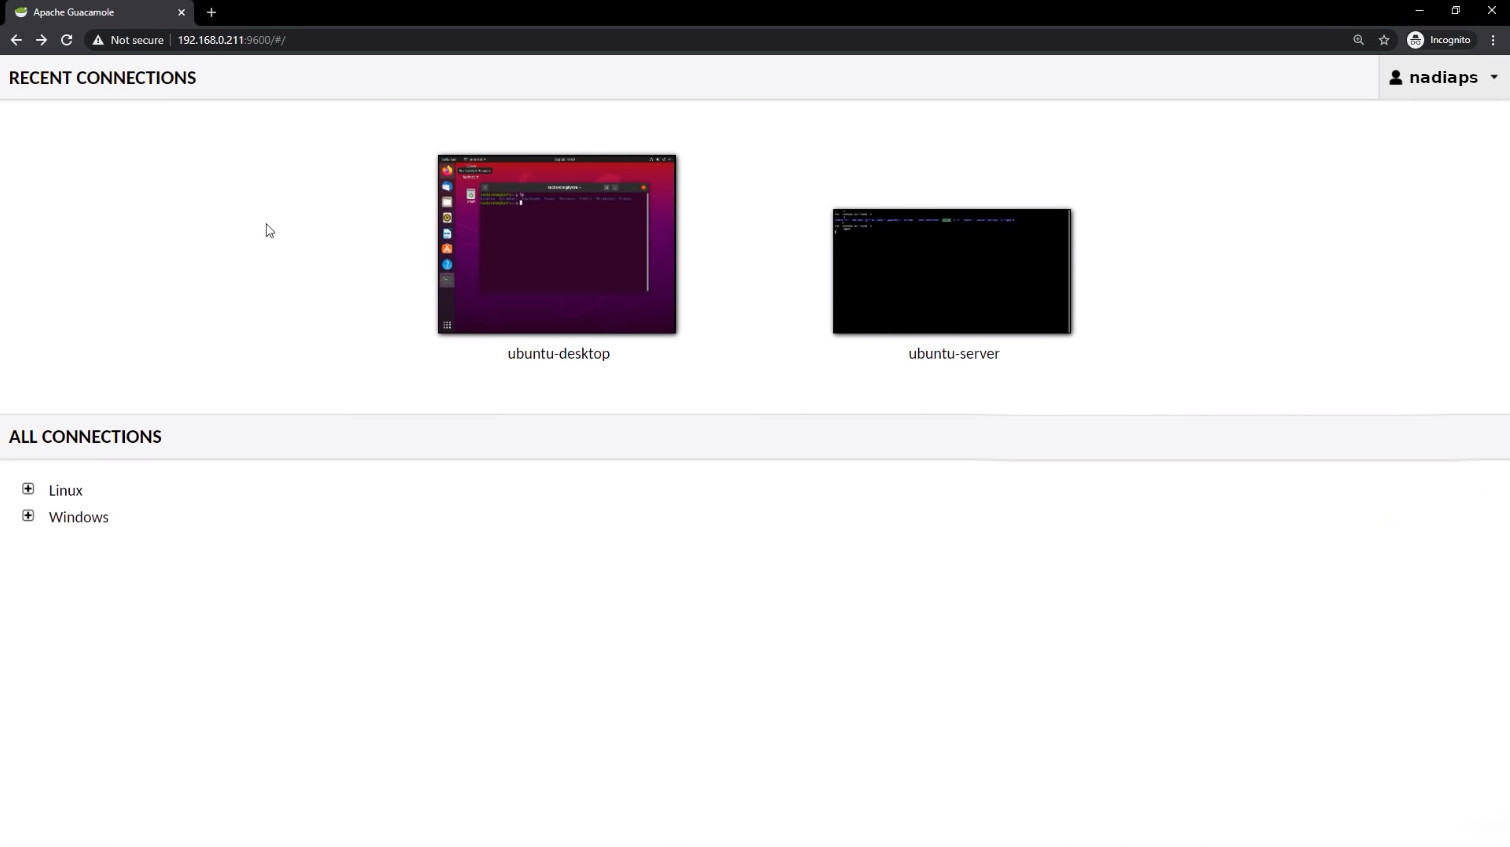1510x847 pixels.
Task: Expand the Linux connection group
Action: (x=28, y=489)
